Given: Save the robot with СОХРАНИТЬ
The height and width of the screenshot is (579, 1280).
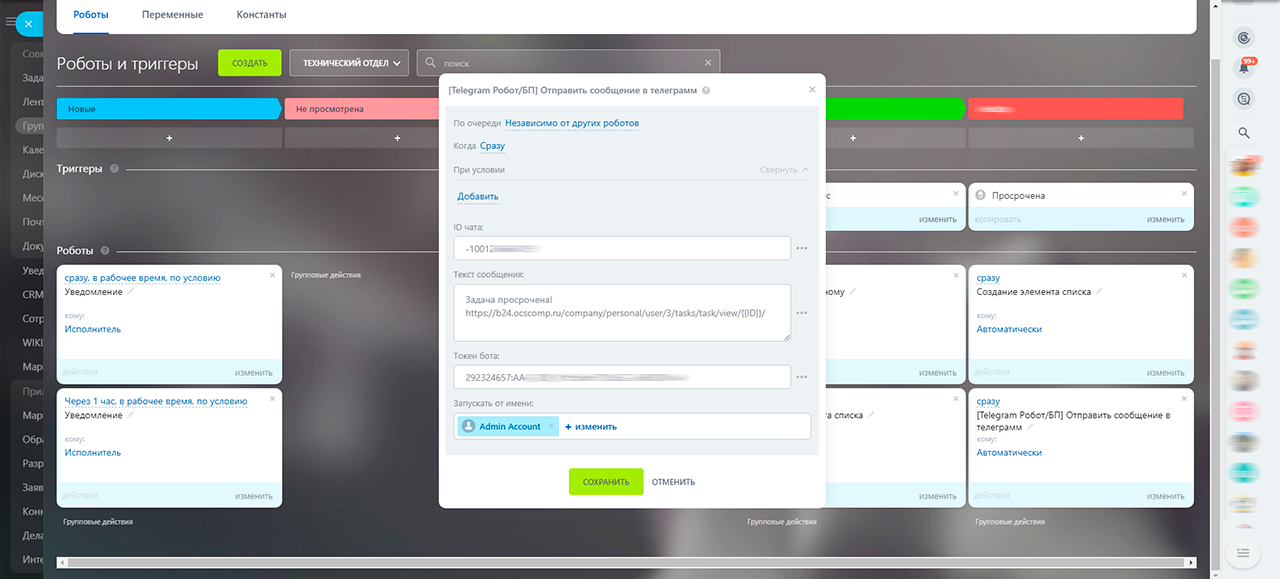Looking at the screenshot, I should [606, 482].
